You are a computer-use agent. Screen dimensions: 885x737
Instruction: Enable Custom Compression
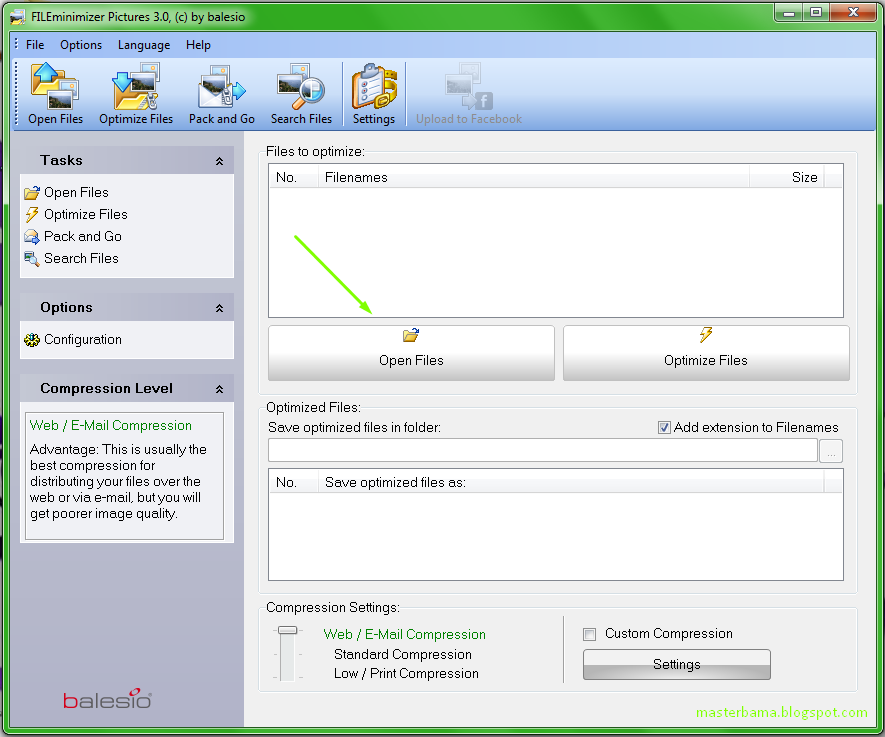590,633
